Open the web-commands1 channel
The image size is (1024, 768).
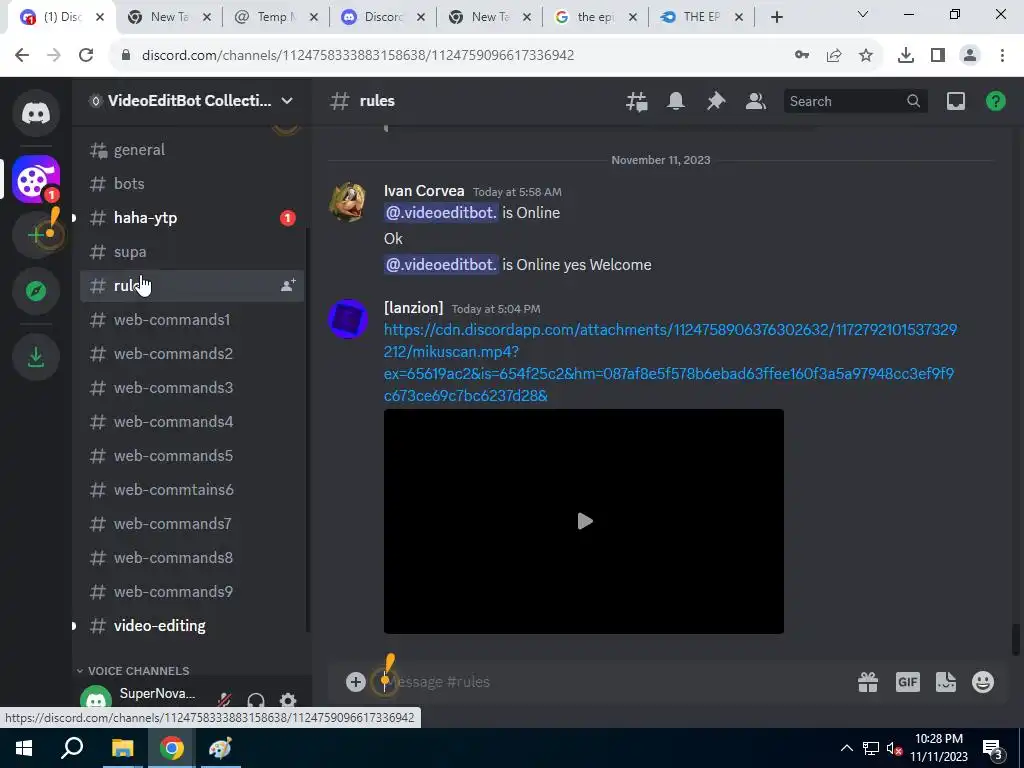click(192, 319)
